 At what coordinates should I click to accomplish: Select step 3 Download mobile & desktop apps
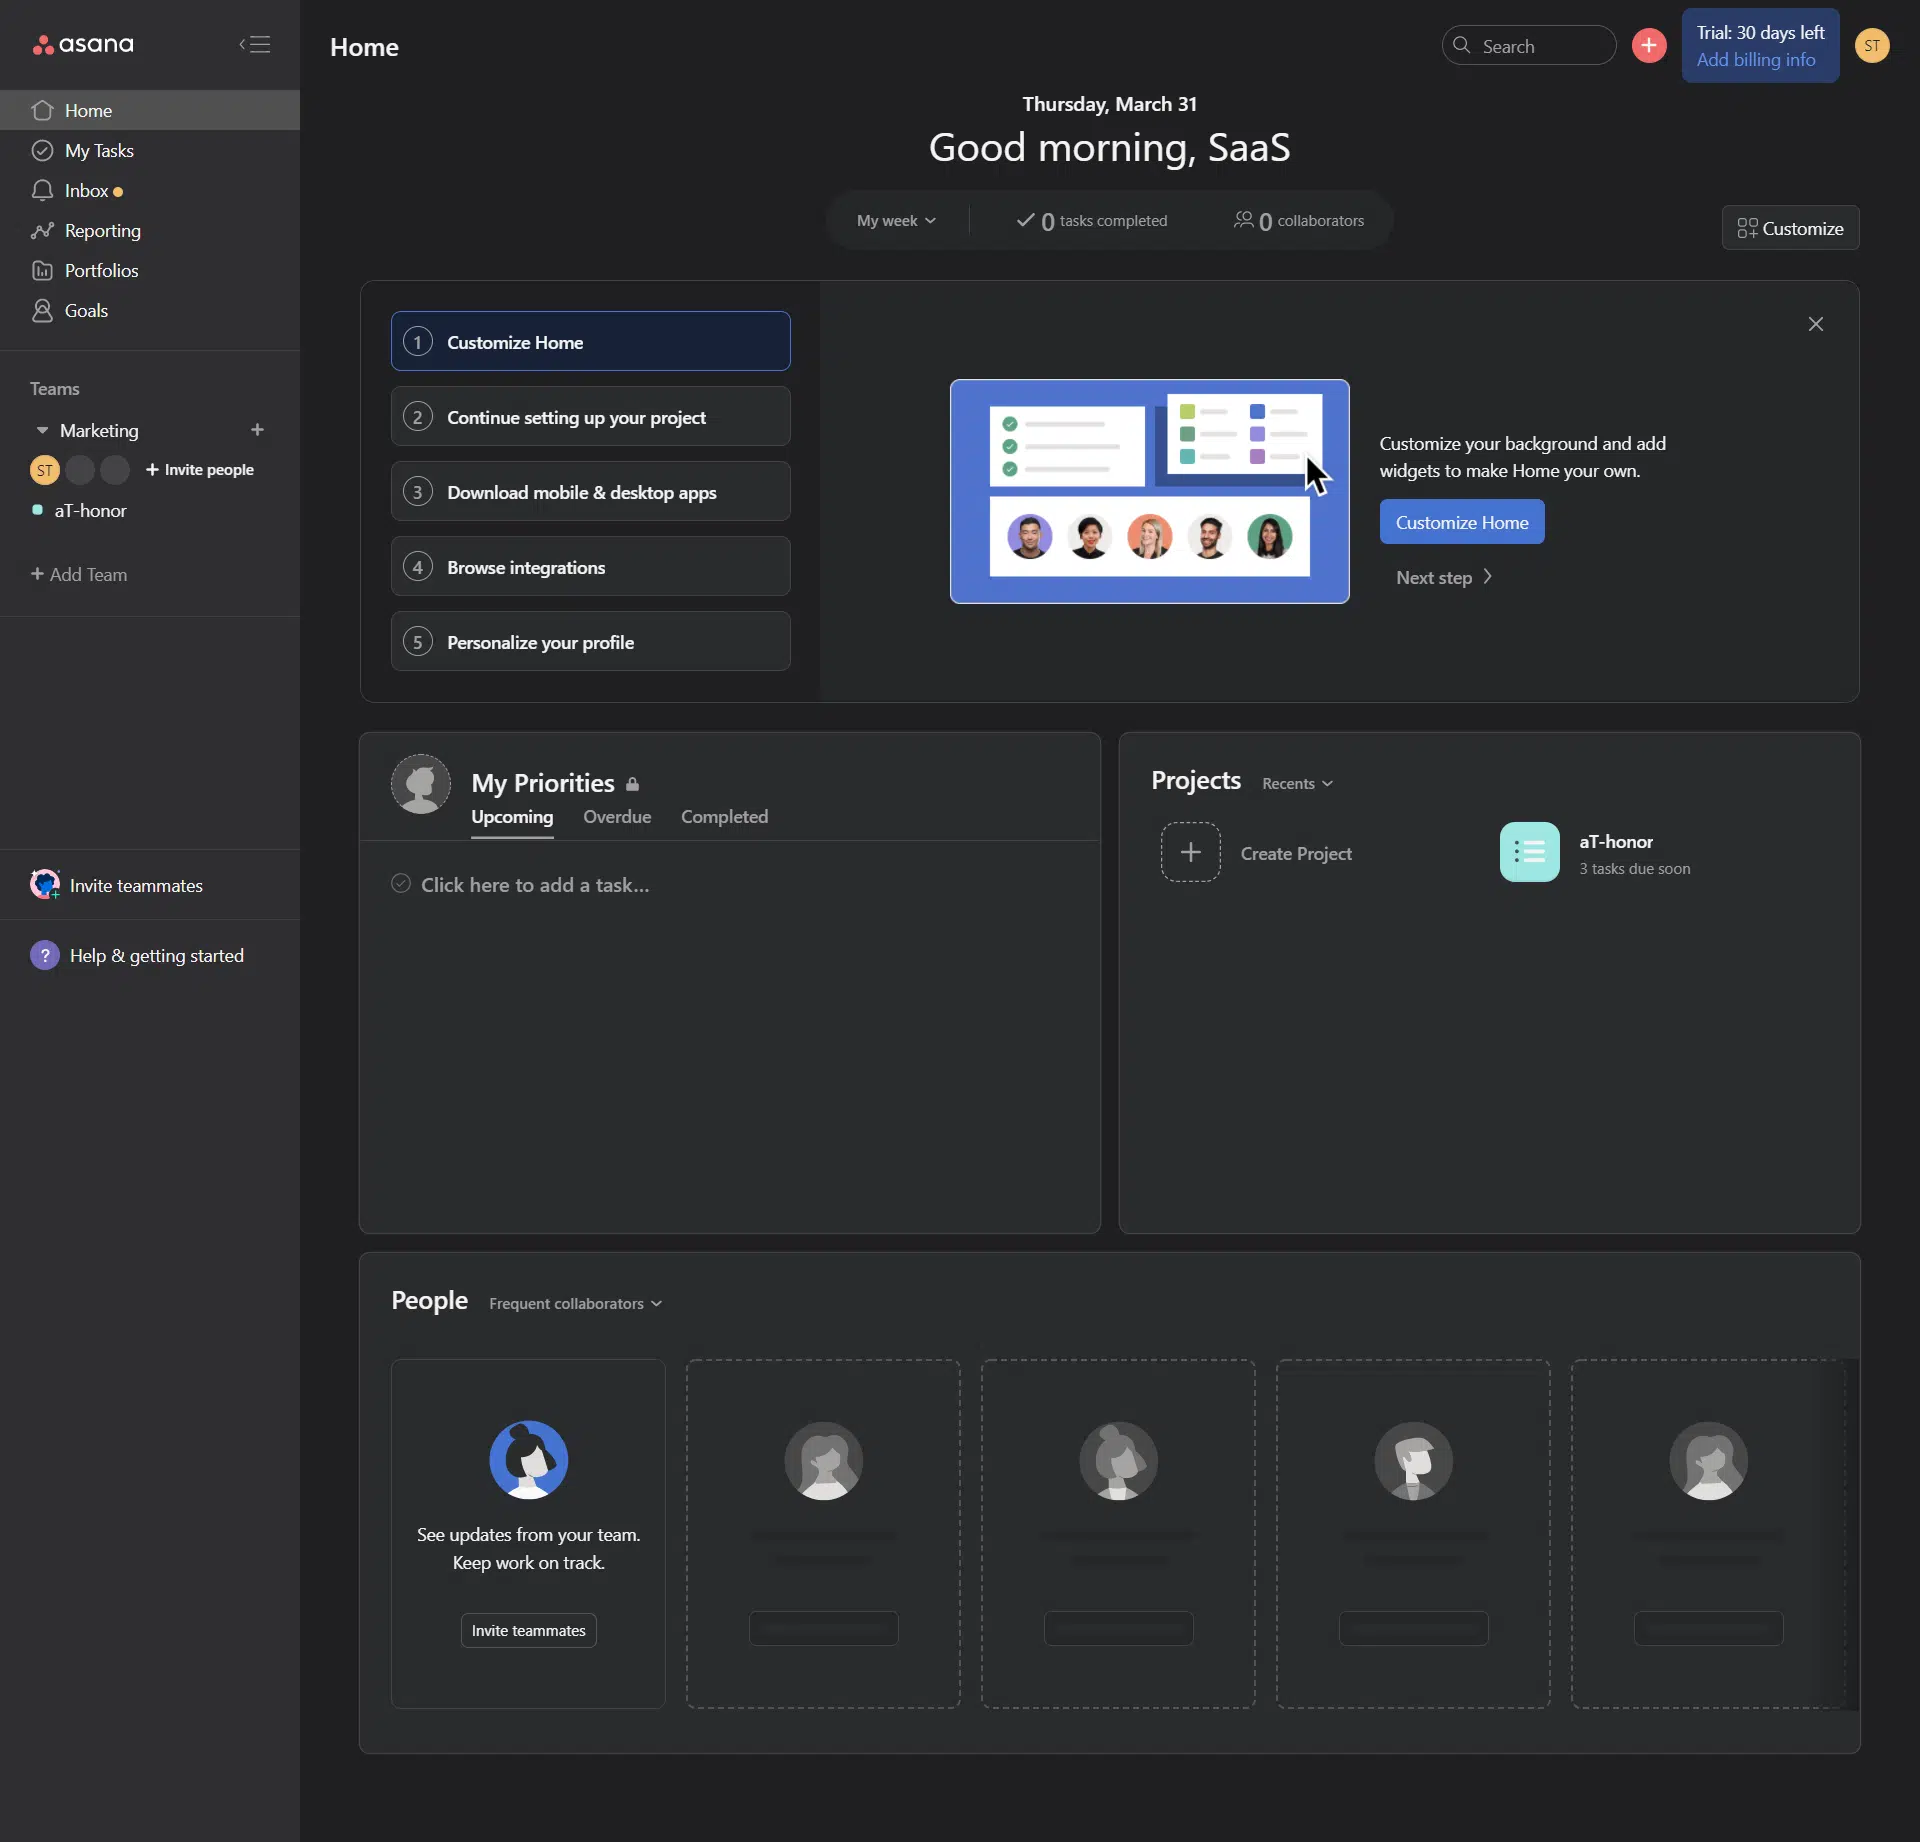[x=590, y=491]
